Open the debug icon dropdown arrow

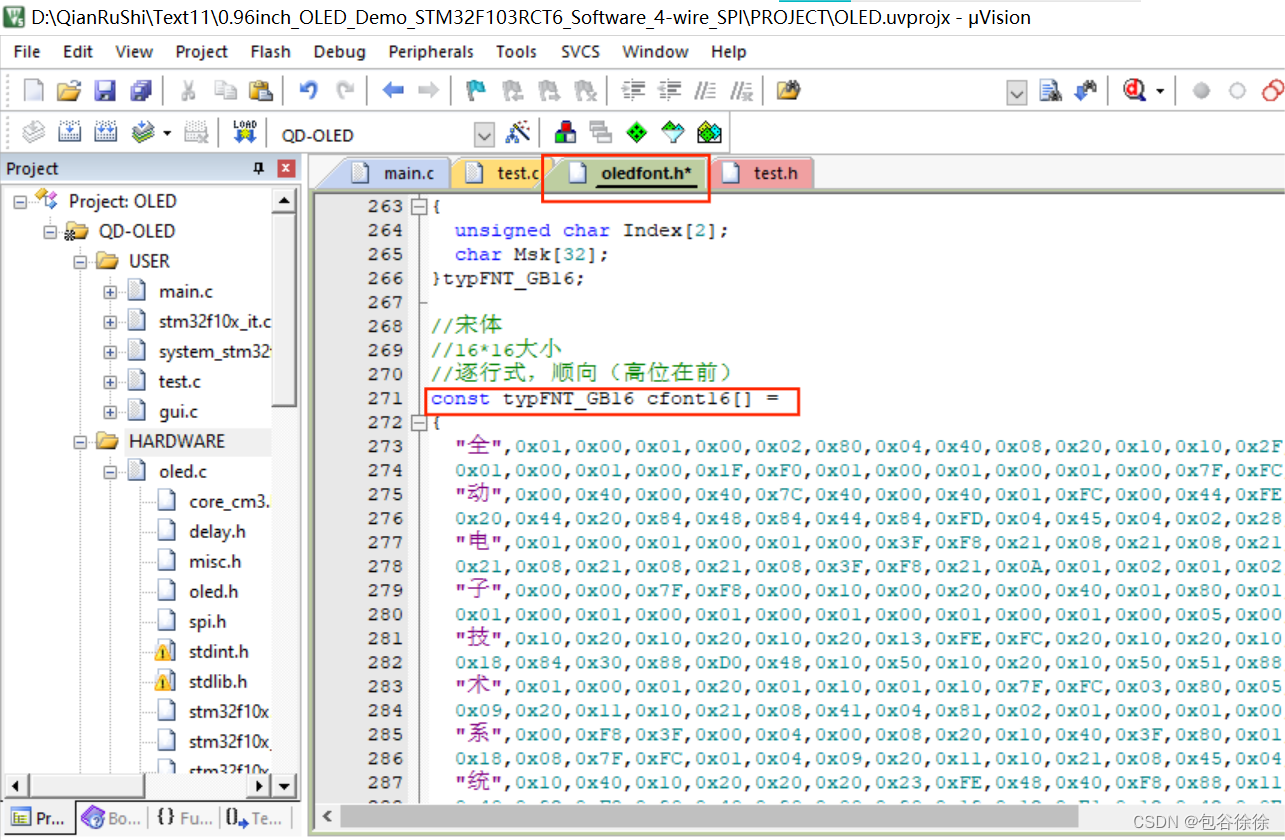pyautogui.click(x=1159, y=91)
